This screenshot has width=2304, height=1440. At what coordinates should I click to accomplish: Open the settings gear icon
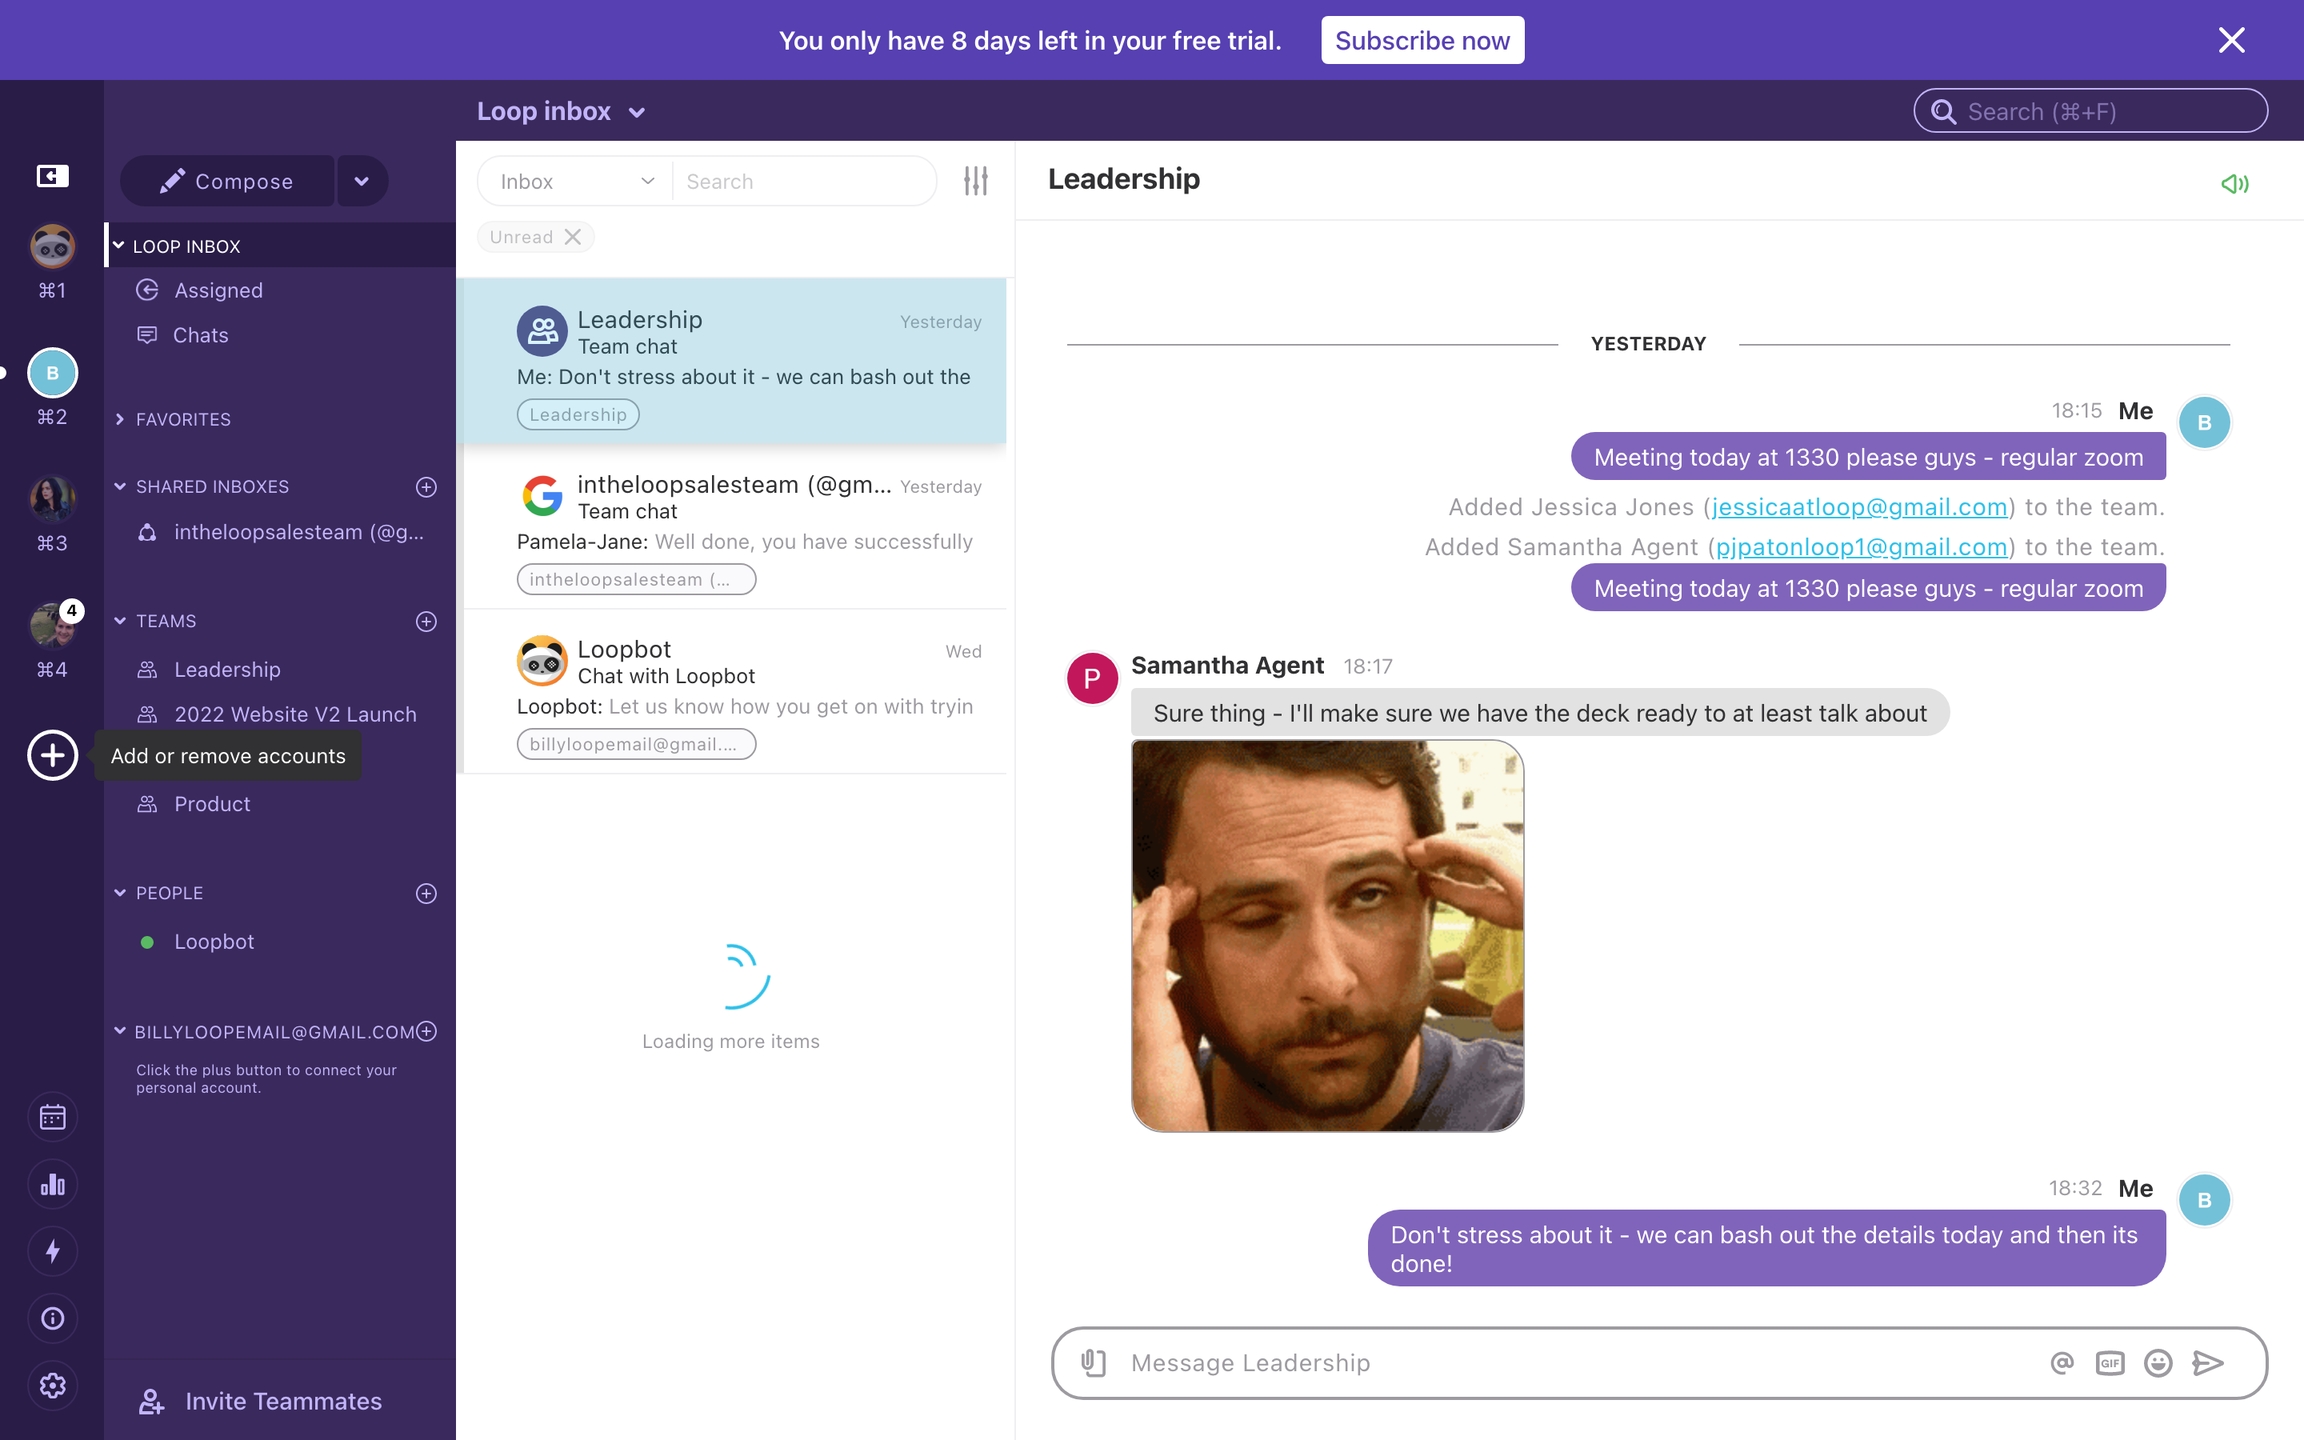(x=52, y=1385)
